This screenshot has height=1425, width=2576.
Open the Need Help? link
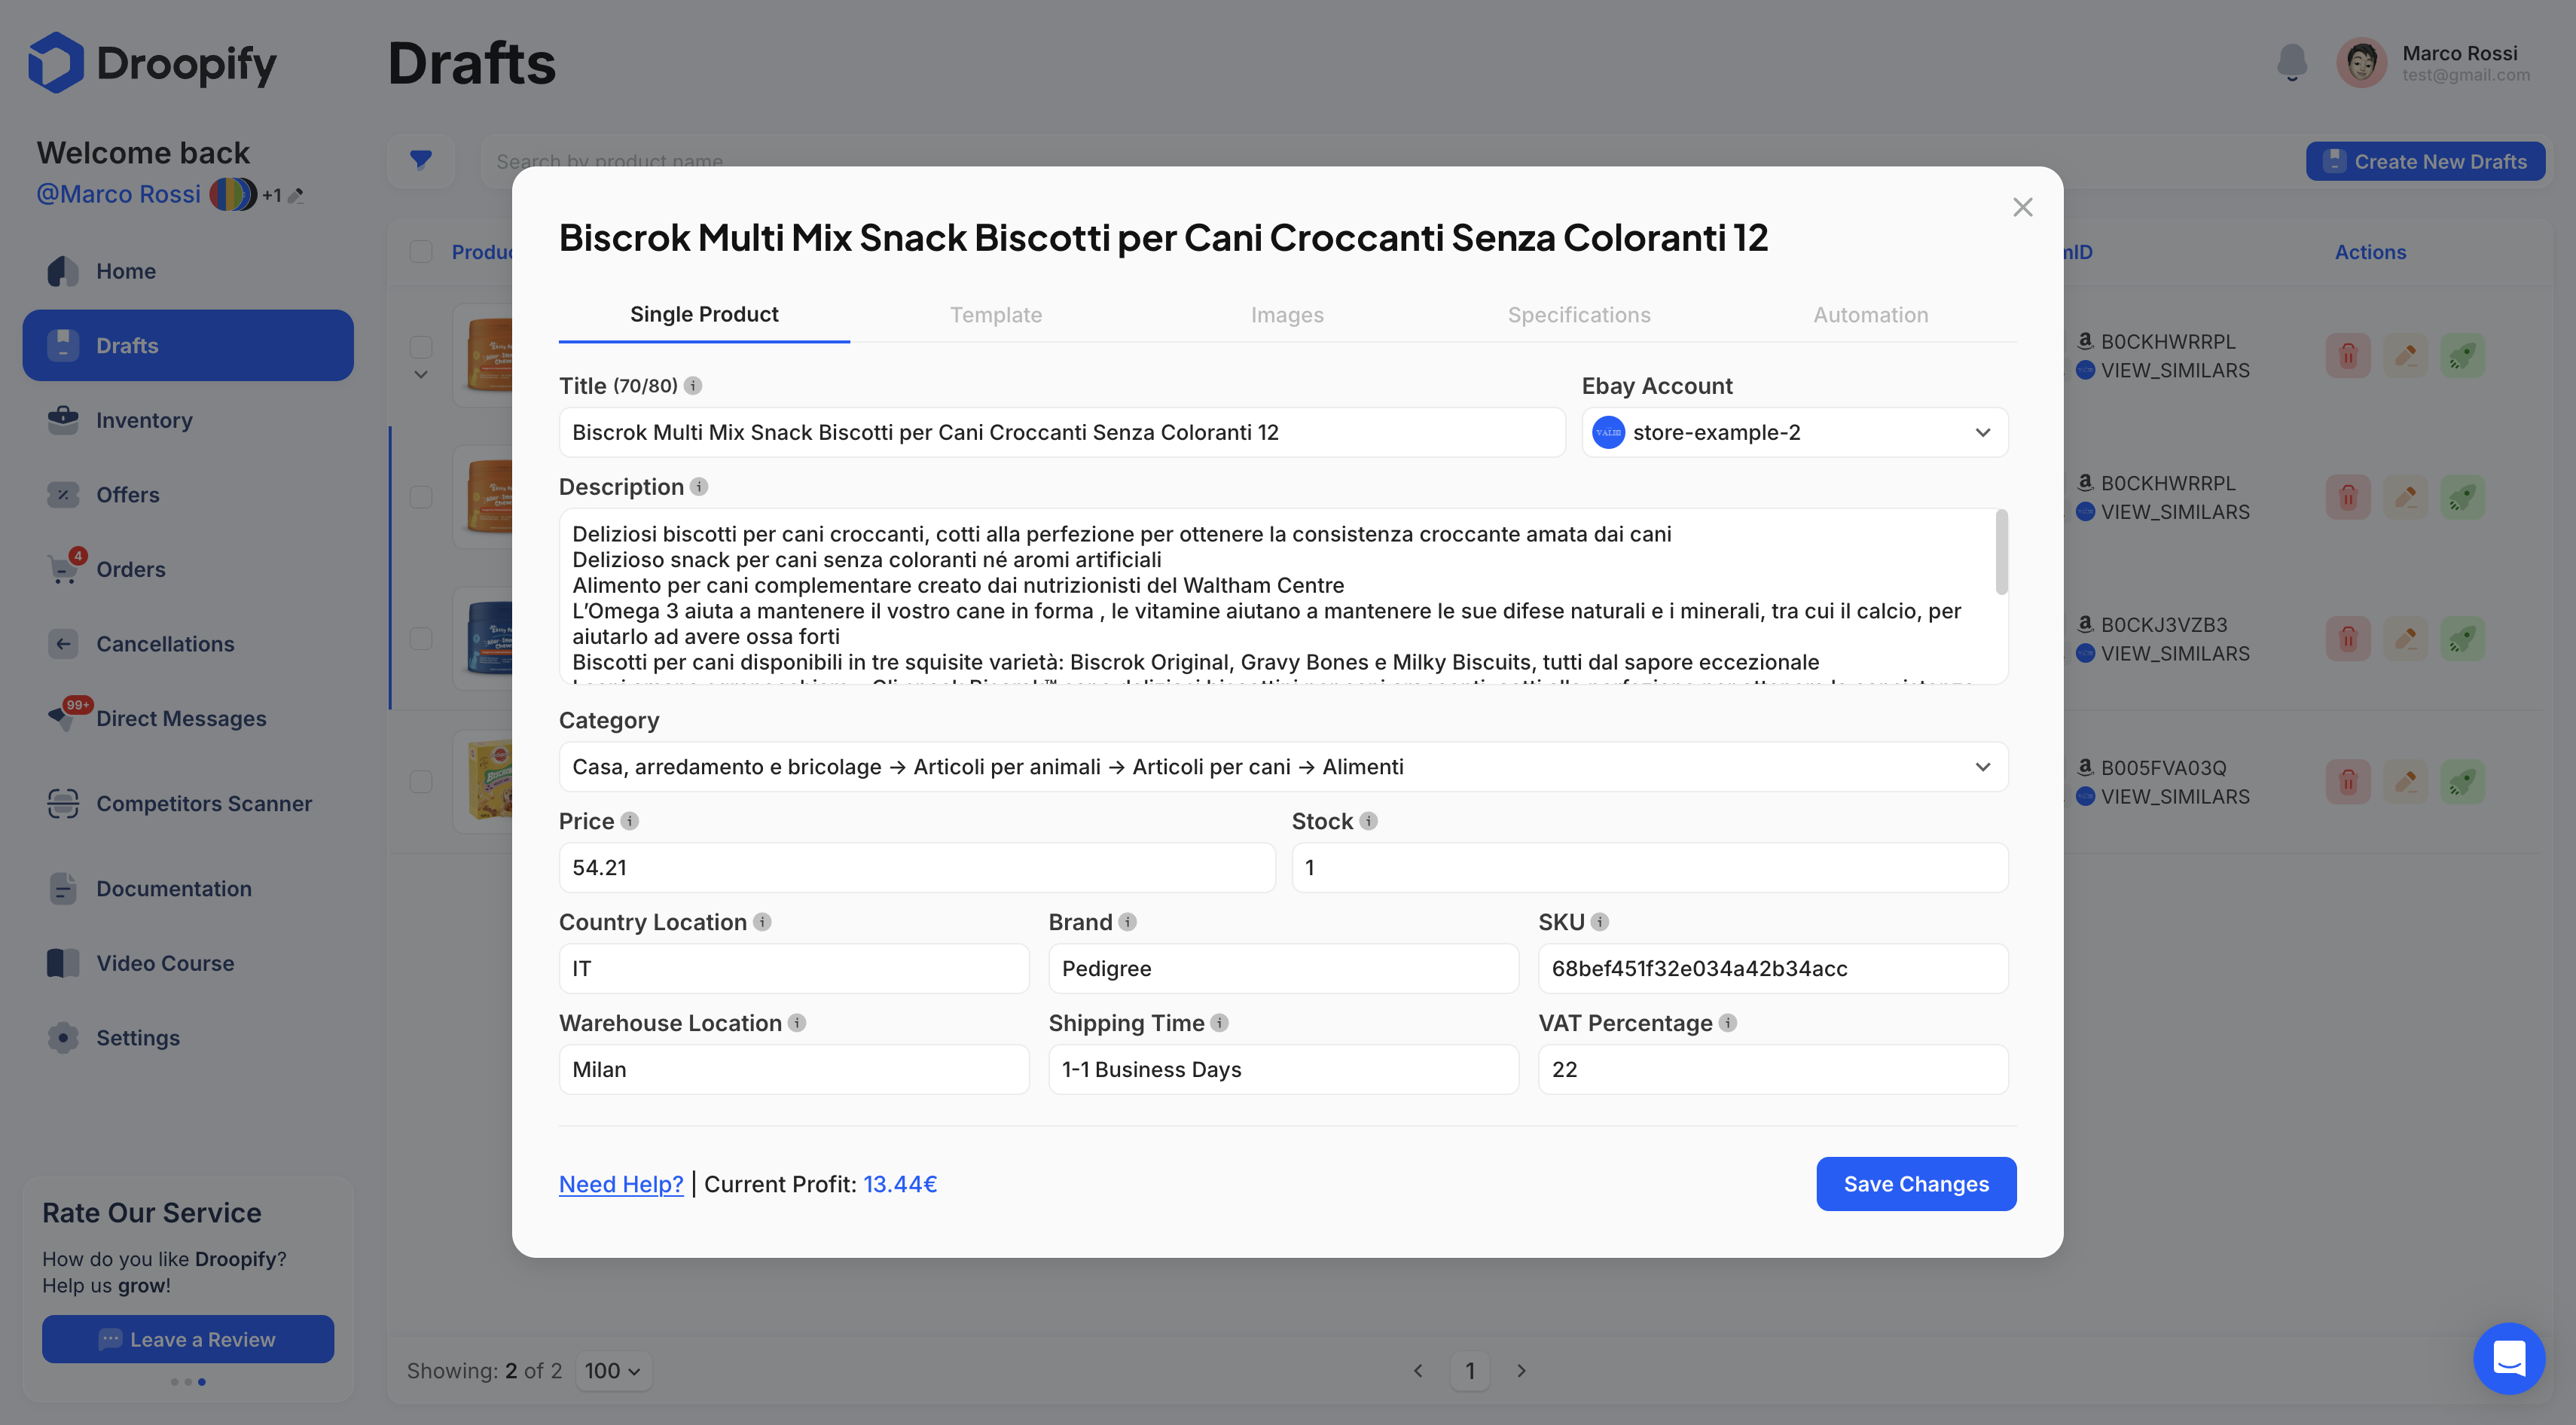(621, 1184)
